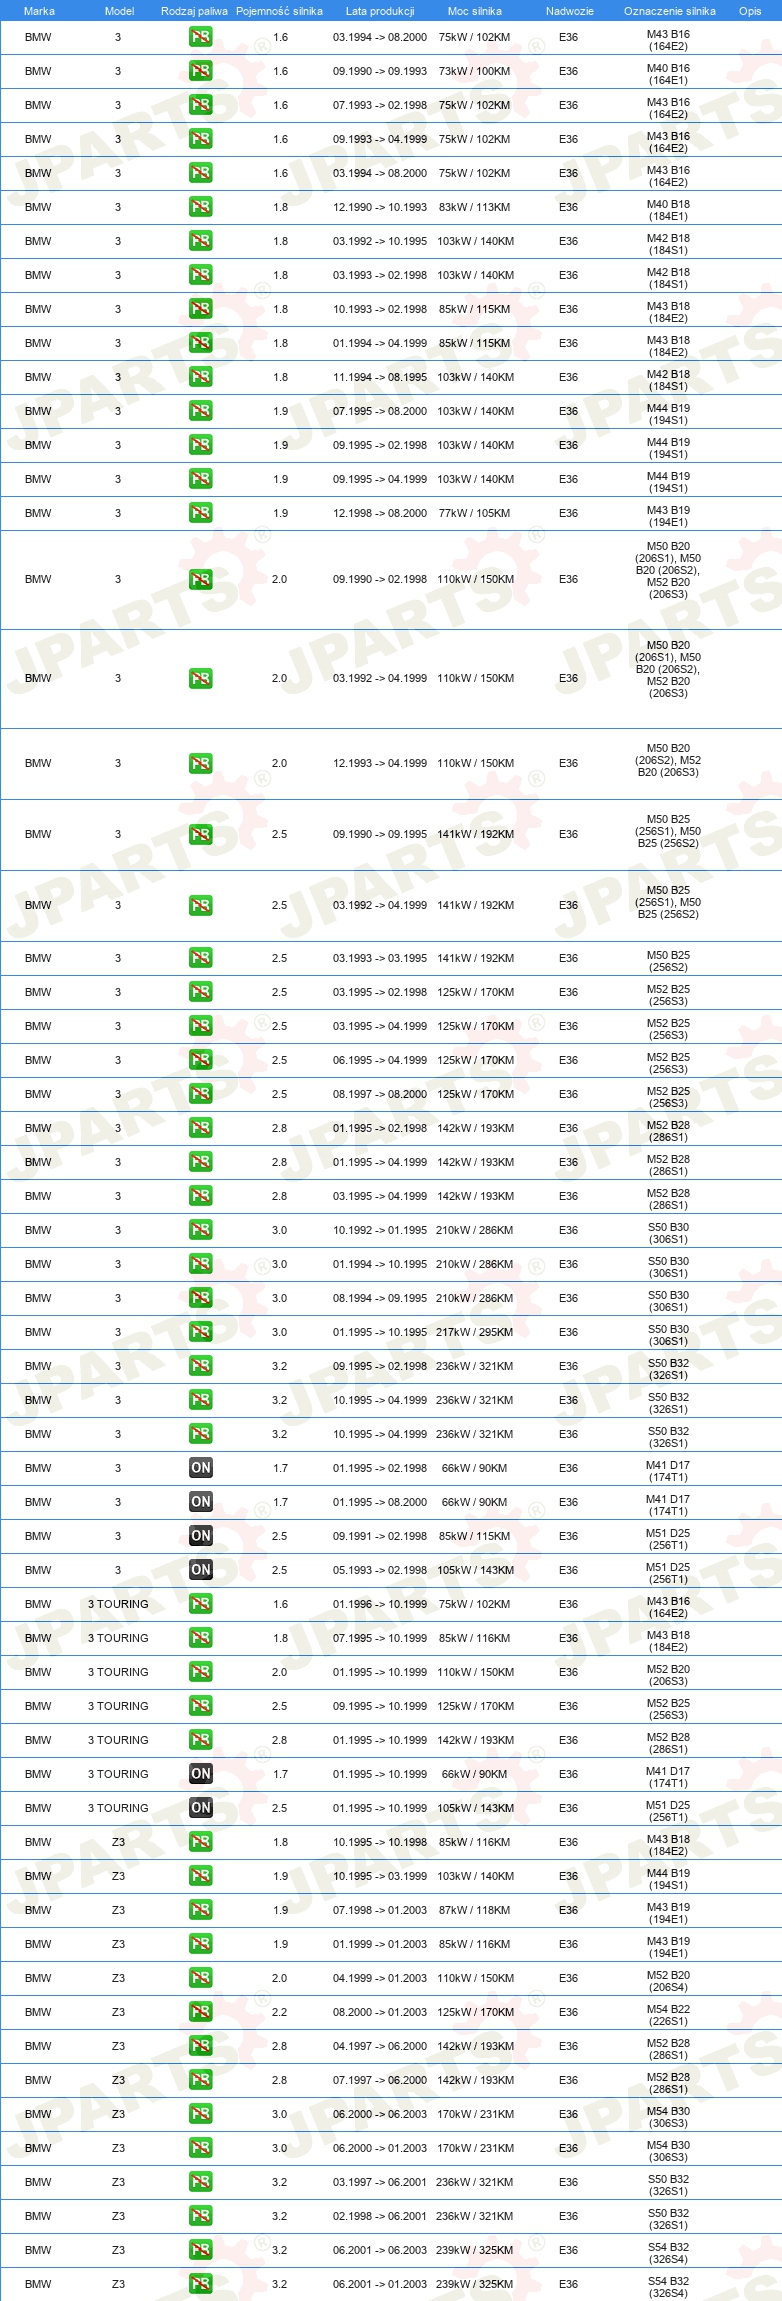Click the Opis column header
Viewport: 782px width, 2301px height.
pyautogui.click(x=750, y=11)
